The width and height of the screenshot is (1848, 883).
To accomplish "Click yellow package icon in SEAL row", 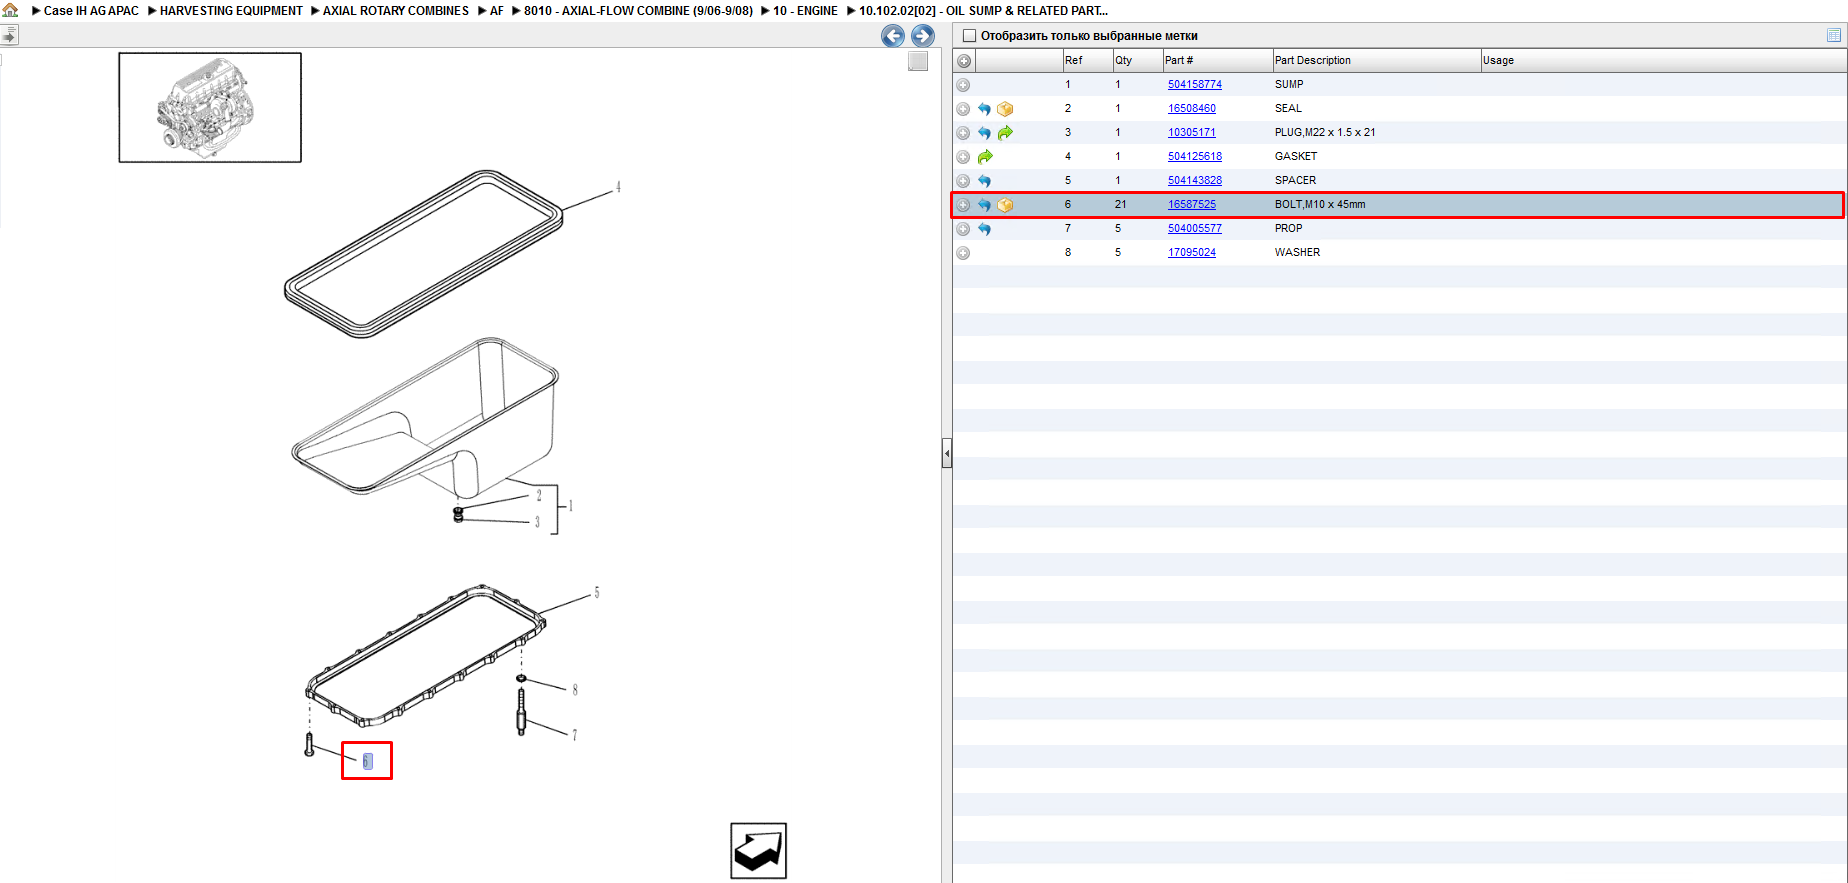I will [x=1005, y=109].
